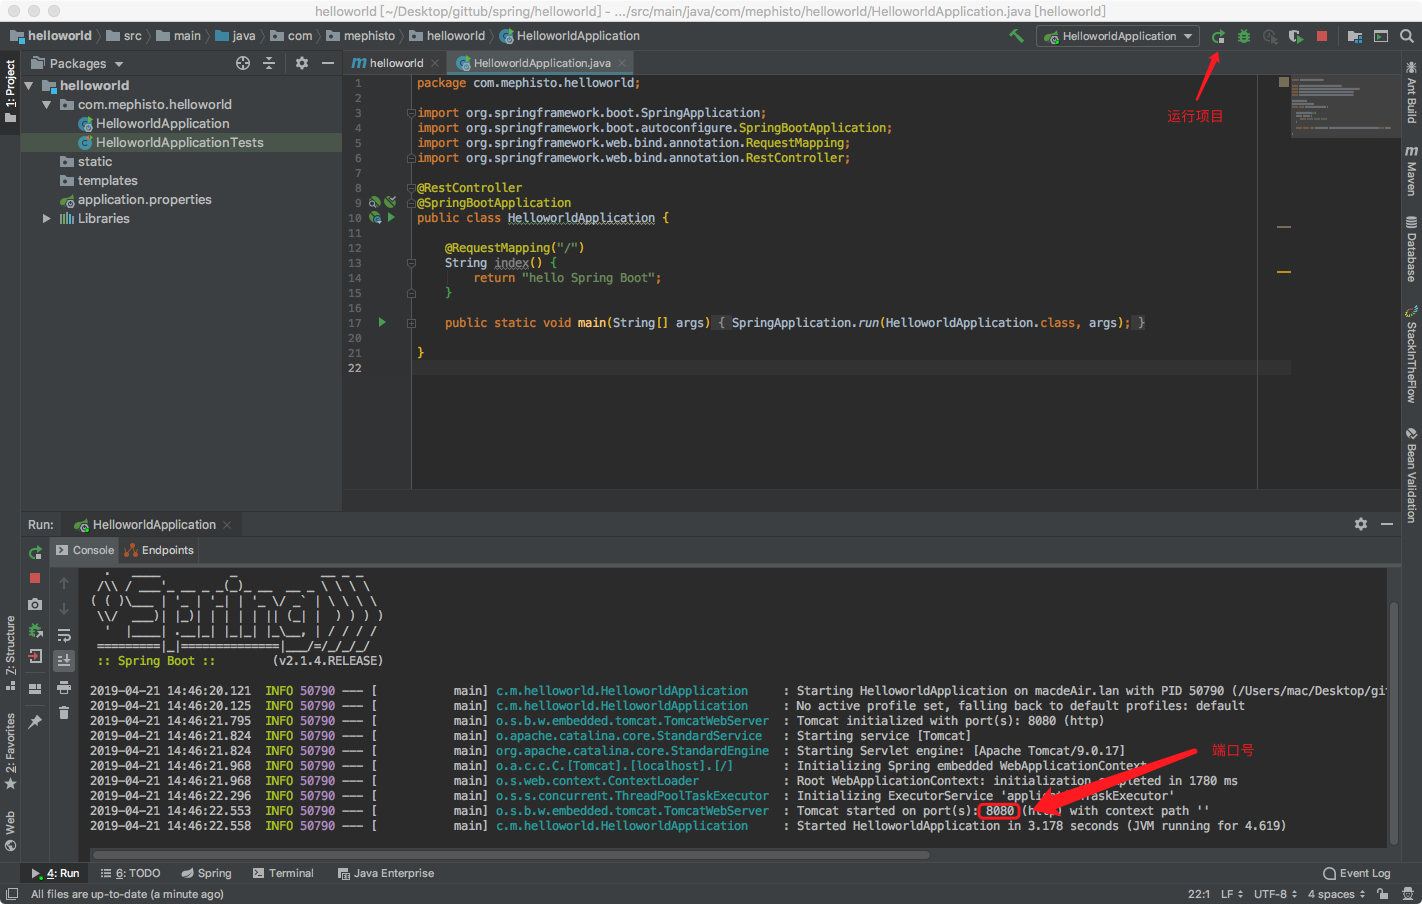Open the Terminal tool window
The height and width of the screenshot is (904, 1422).
[x=283, y=873]
